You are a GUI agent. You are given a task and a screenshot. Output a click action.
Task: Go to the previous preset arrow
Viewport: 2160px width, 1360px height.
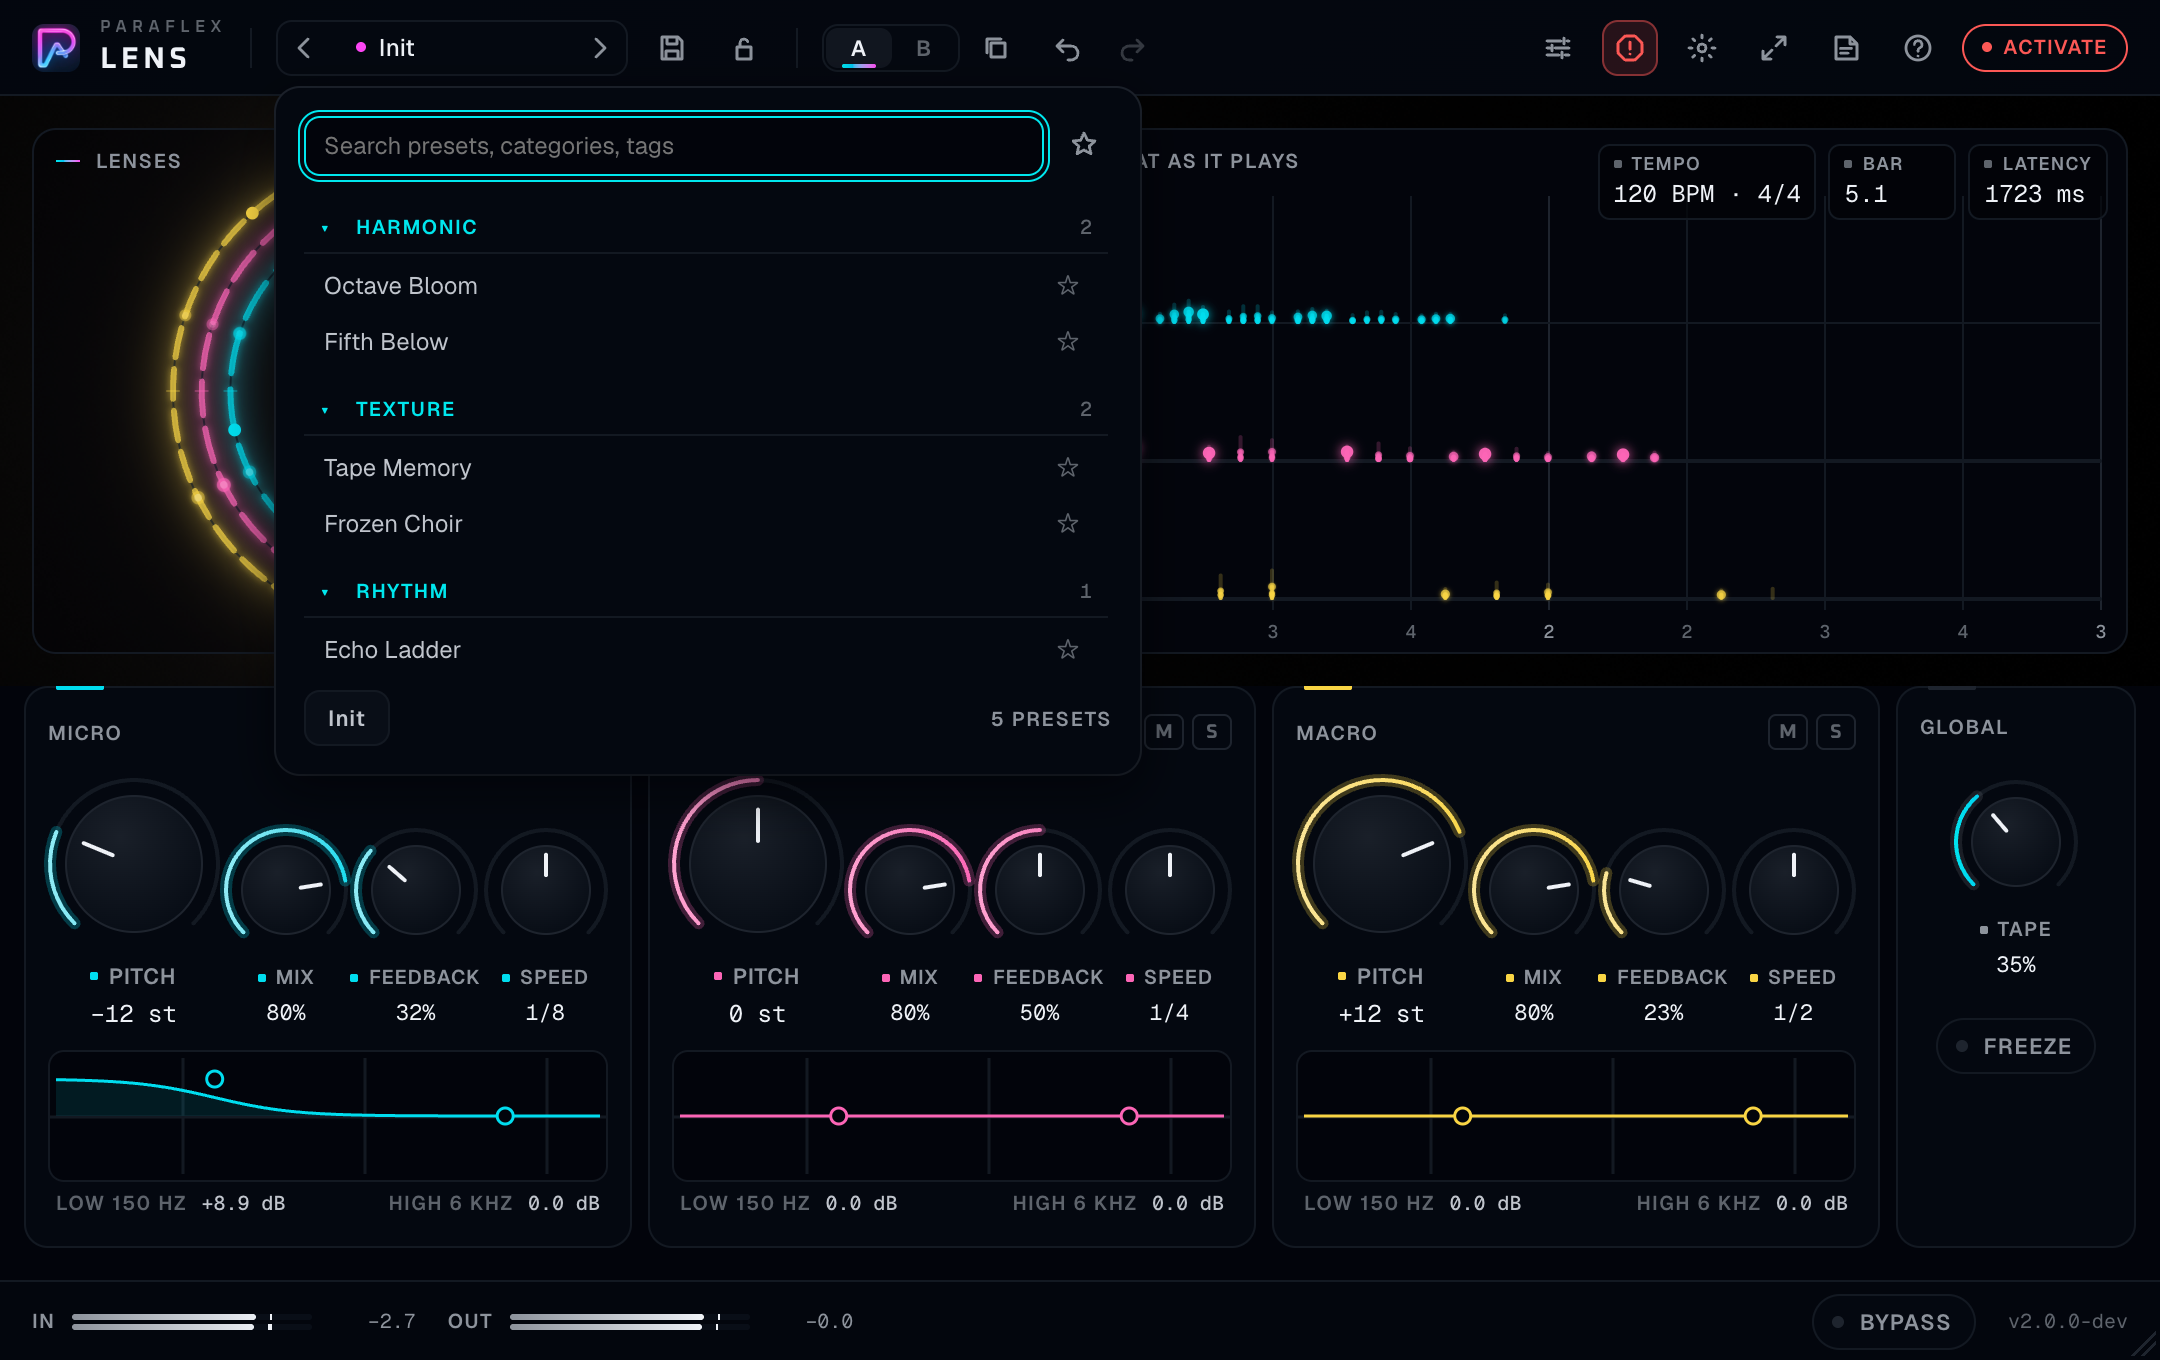click(304, 48)
